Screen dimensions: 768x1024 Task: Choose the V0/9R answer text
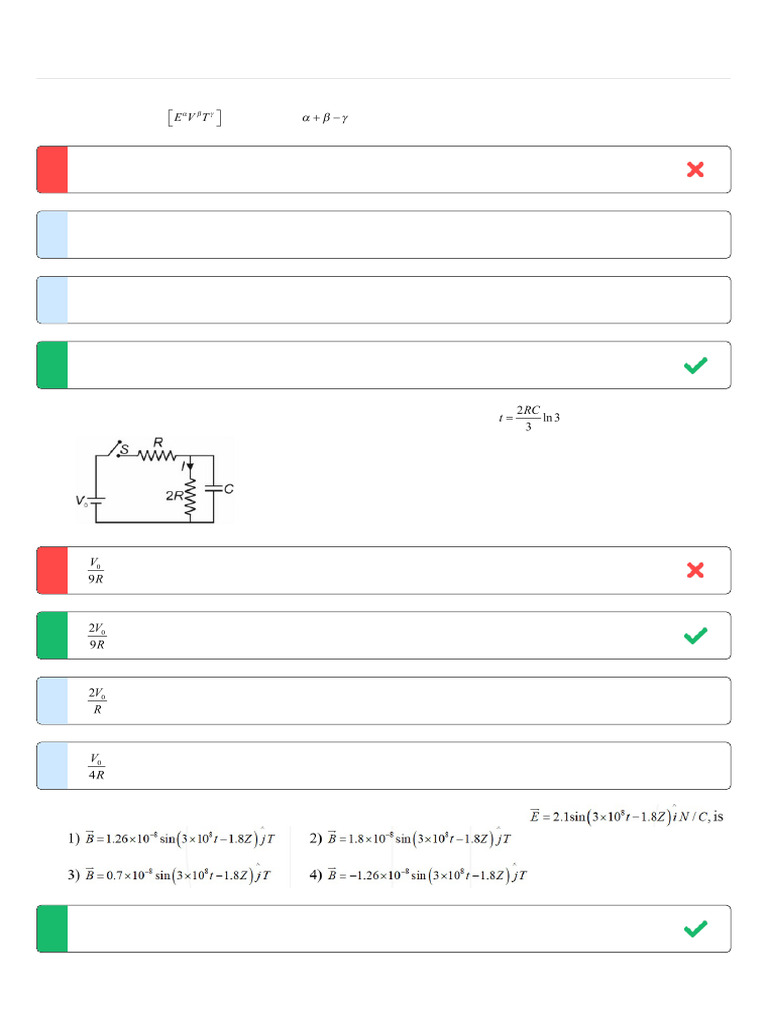[96, 570]
